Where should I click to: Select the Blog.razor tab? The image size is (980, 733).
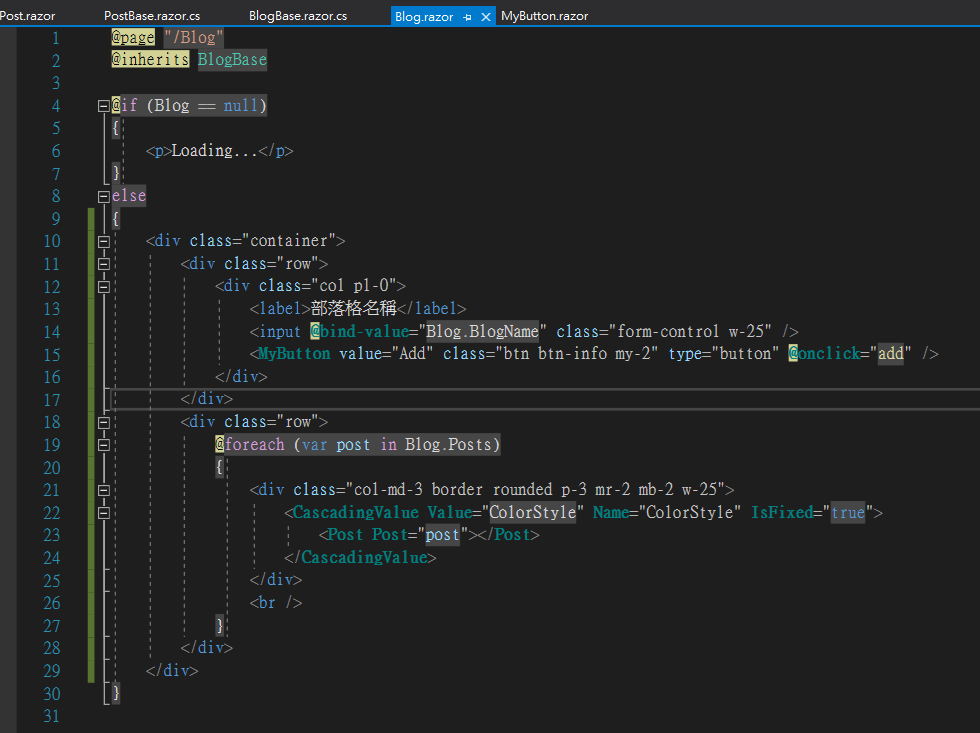424,16
